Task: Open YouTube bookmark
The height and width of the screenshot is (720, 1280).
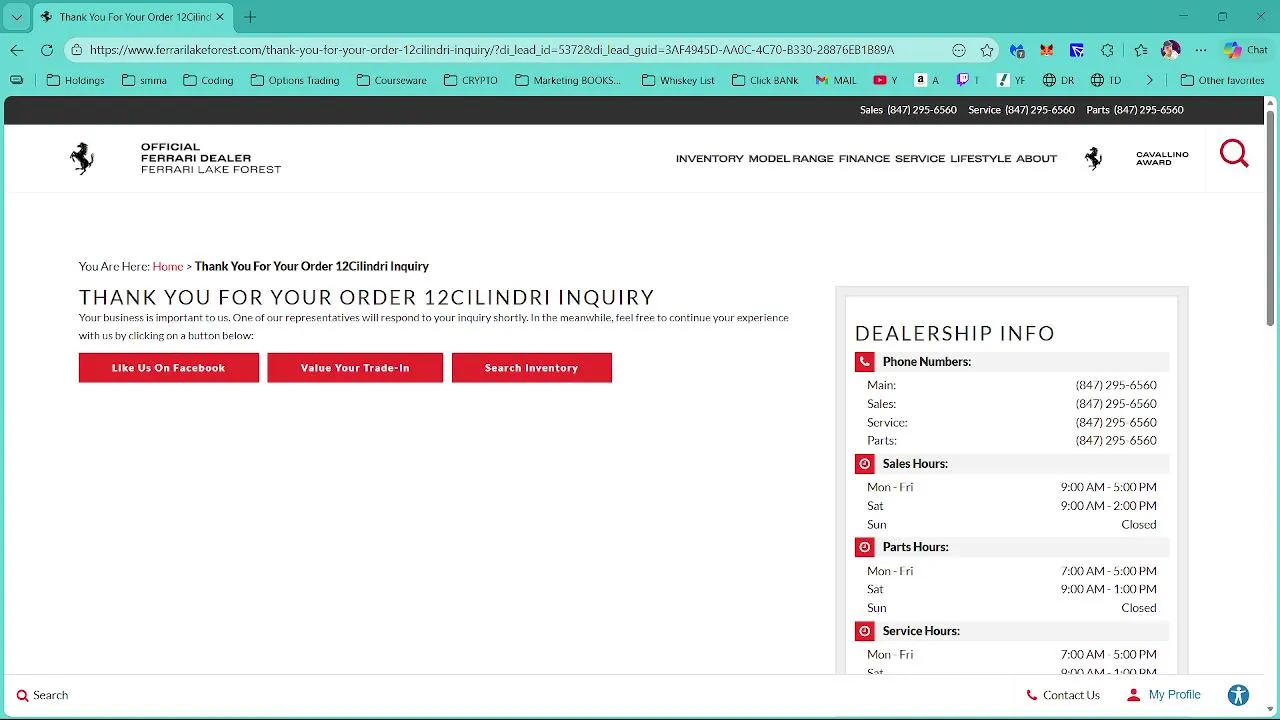Action: pyautogui.click(x=885, y=80)
